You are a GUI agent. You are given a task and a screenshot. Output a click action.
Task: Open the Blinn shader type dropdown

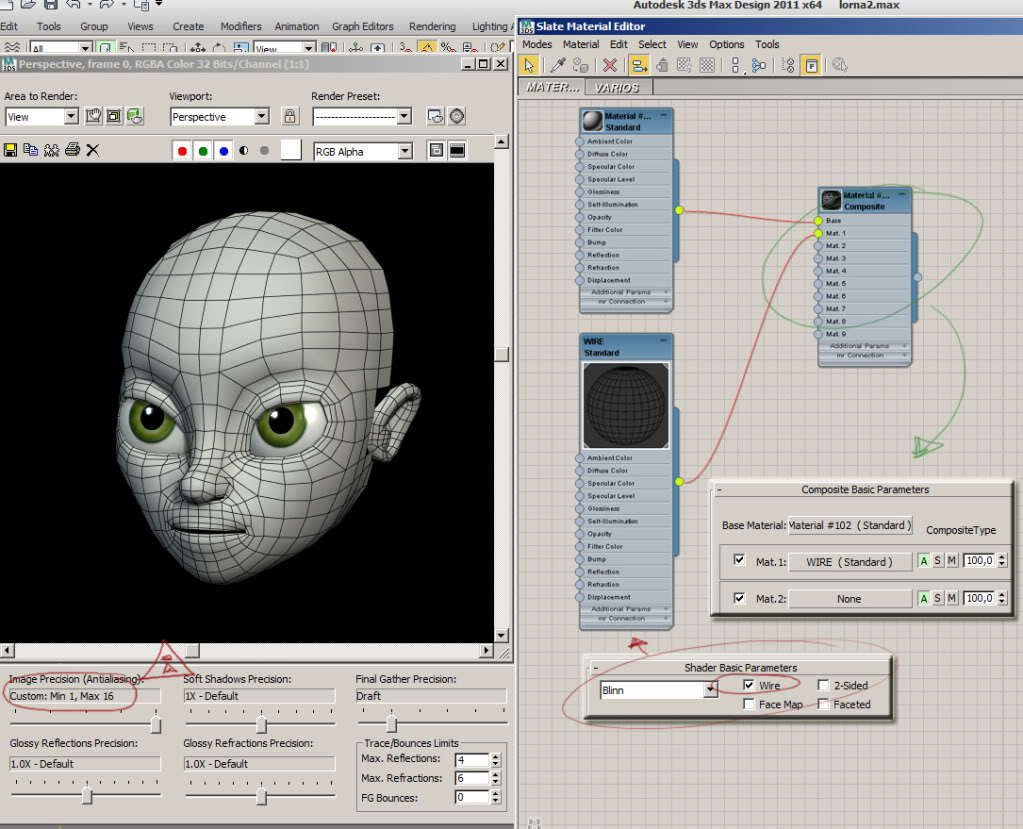710,690
